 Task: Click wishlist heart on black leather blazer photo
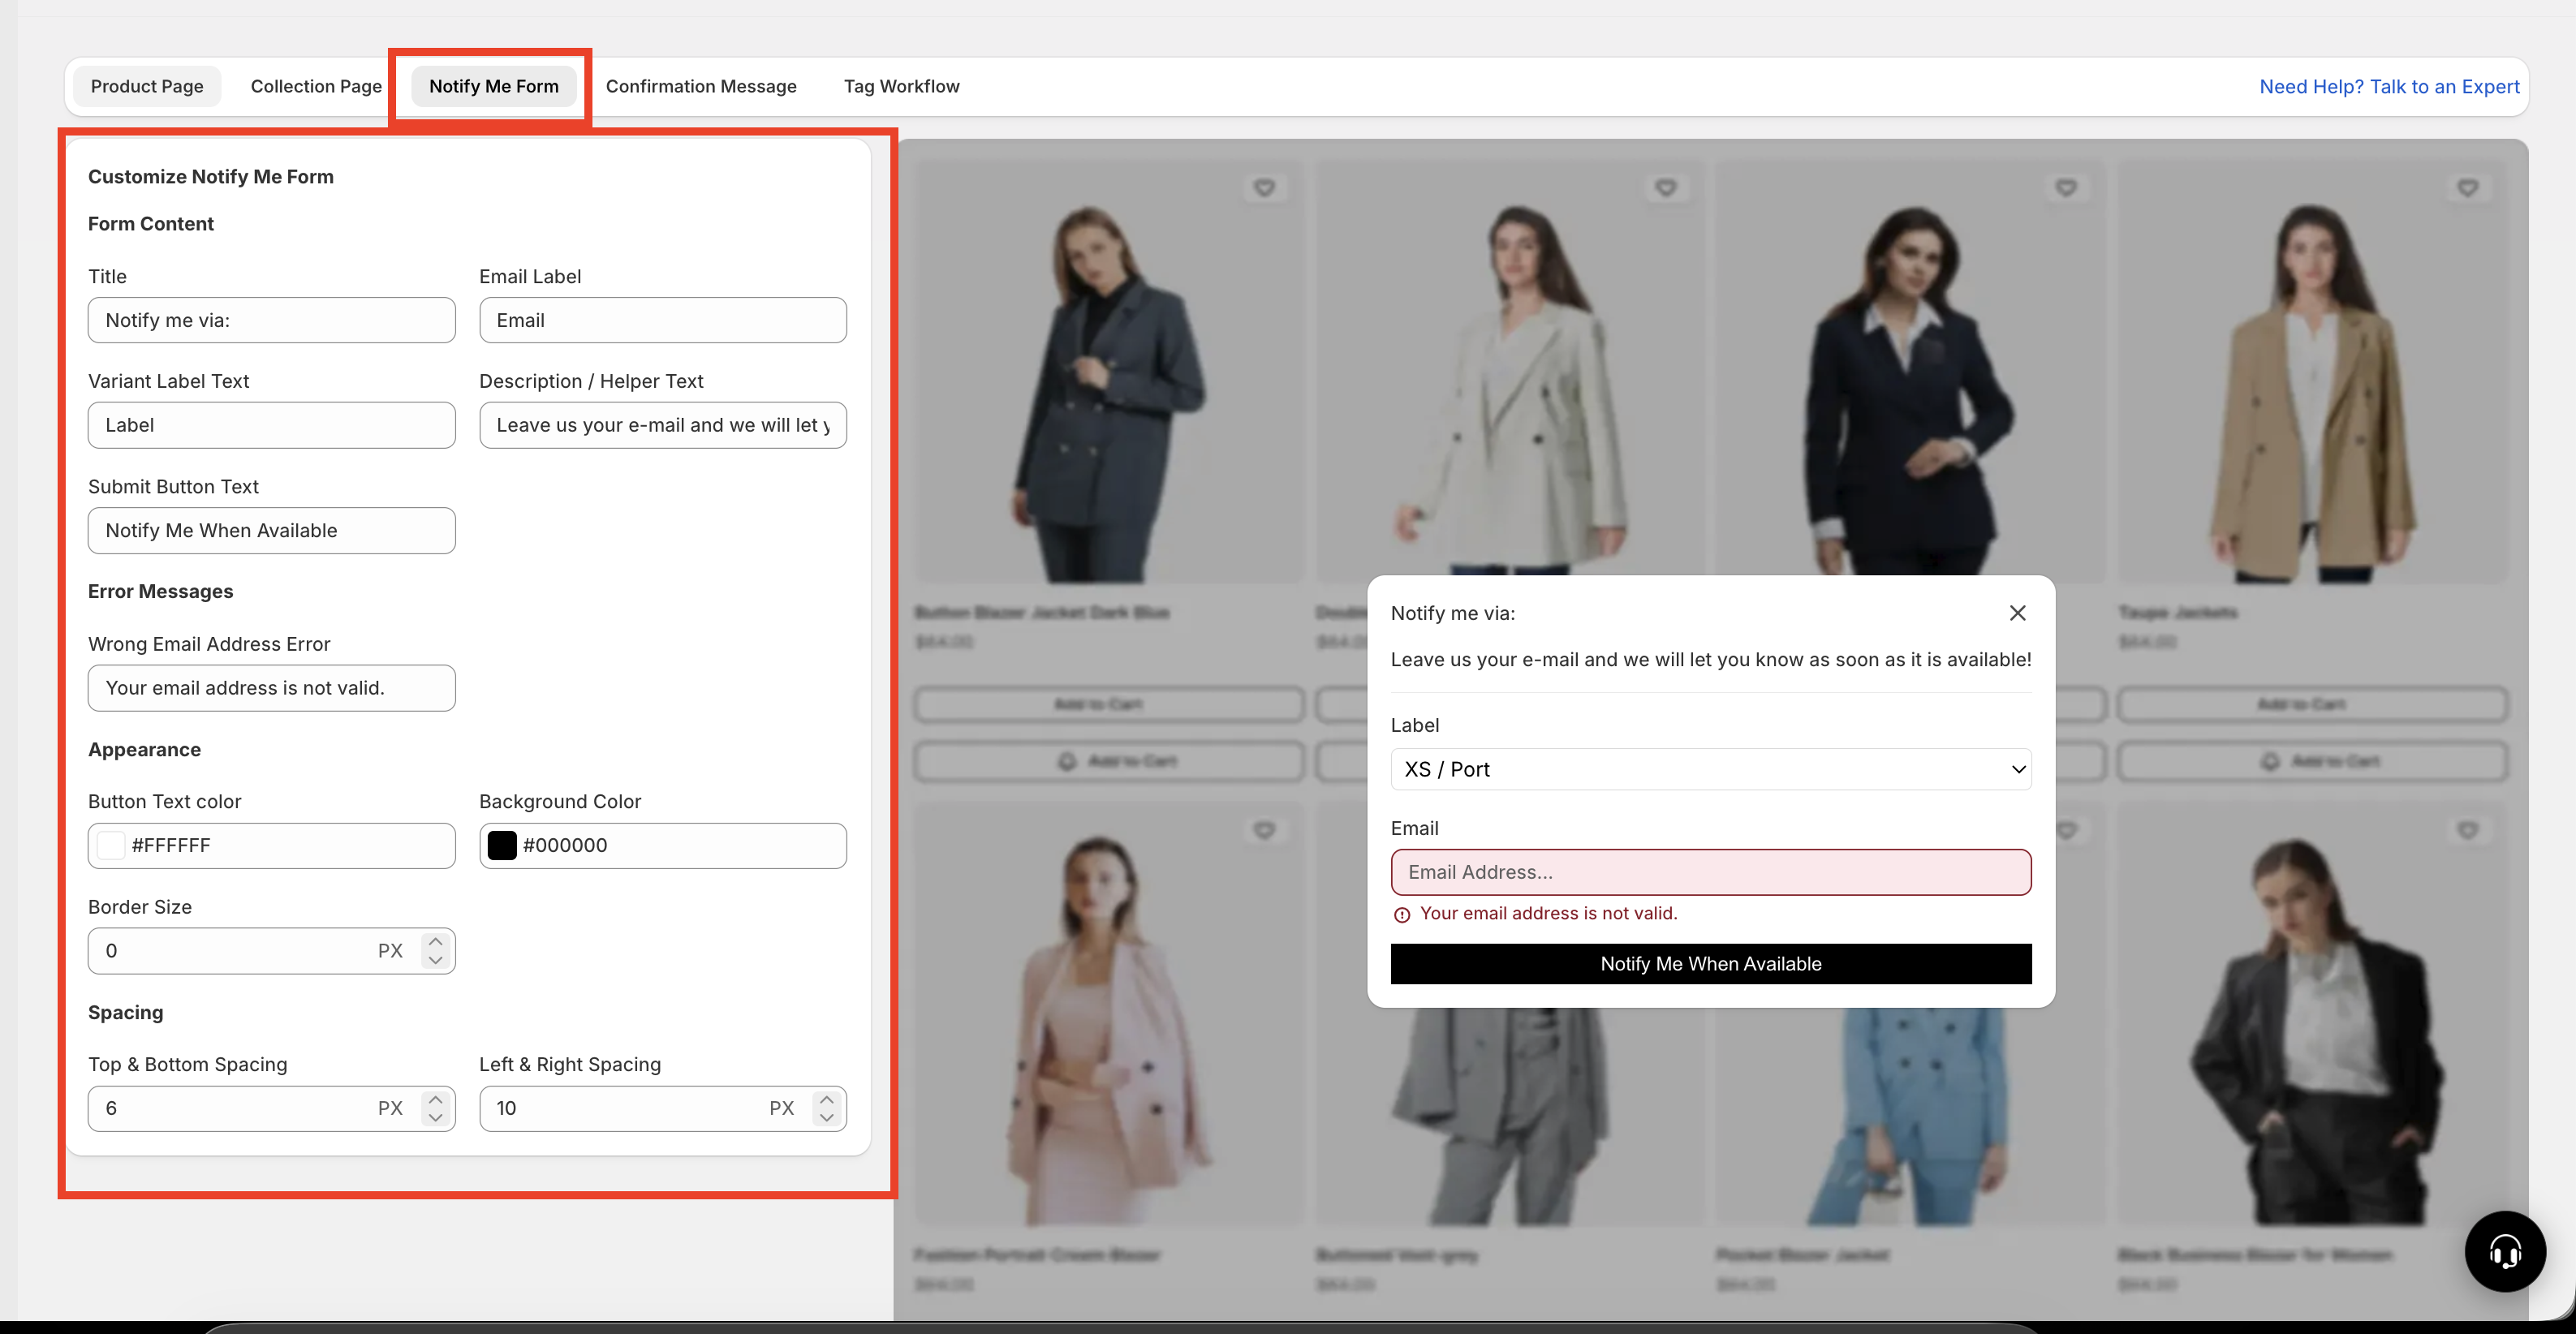(x=2468, y=830)
